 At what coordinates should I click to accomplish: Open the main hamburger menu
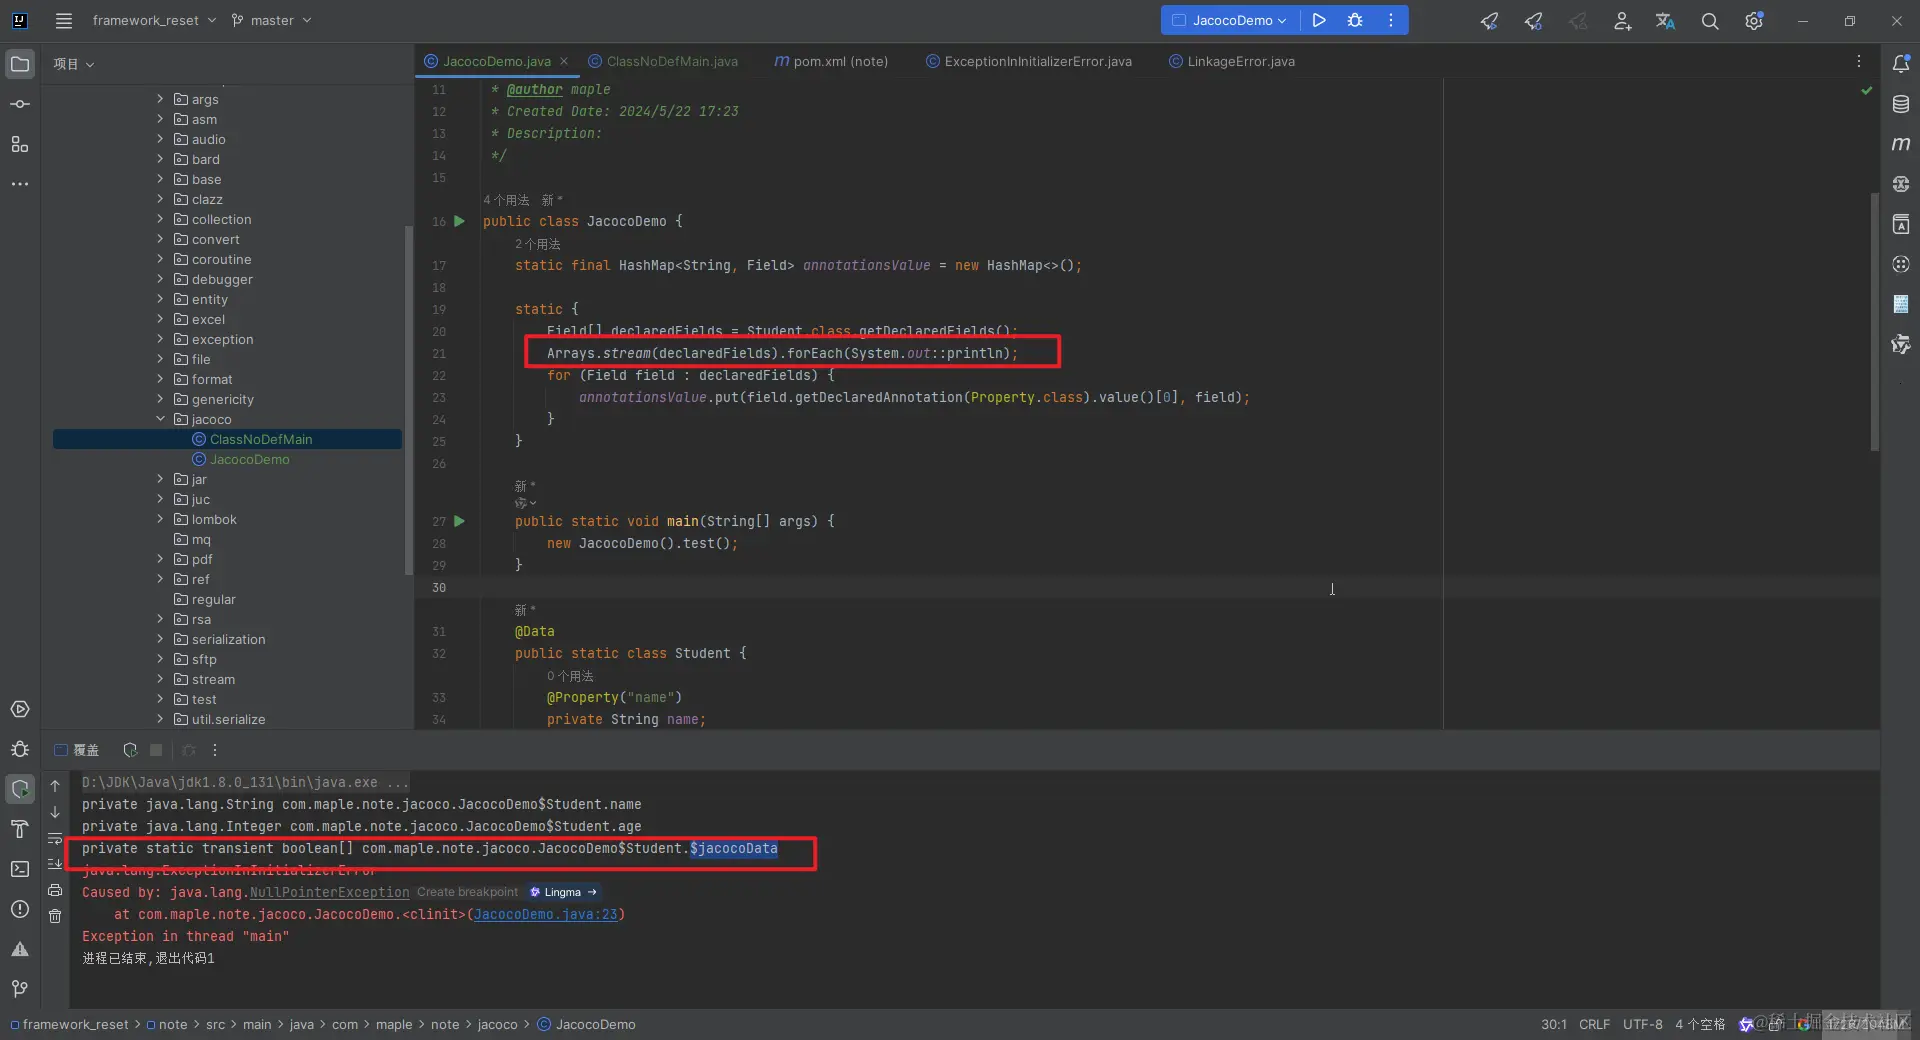pos(64,20)
